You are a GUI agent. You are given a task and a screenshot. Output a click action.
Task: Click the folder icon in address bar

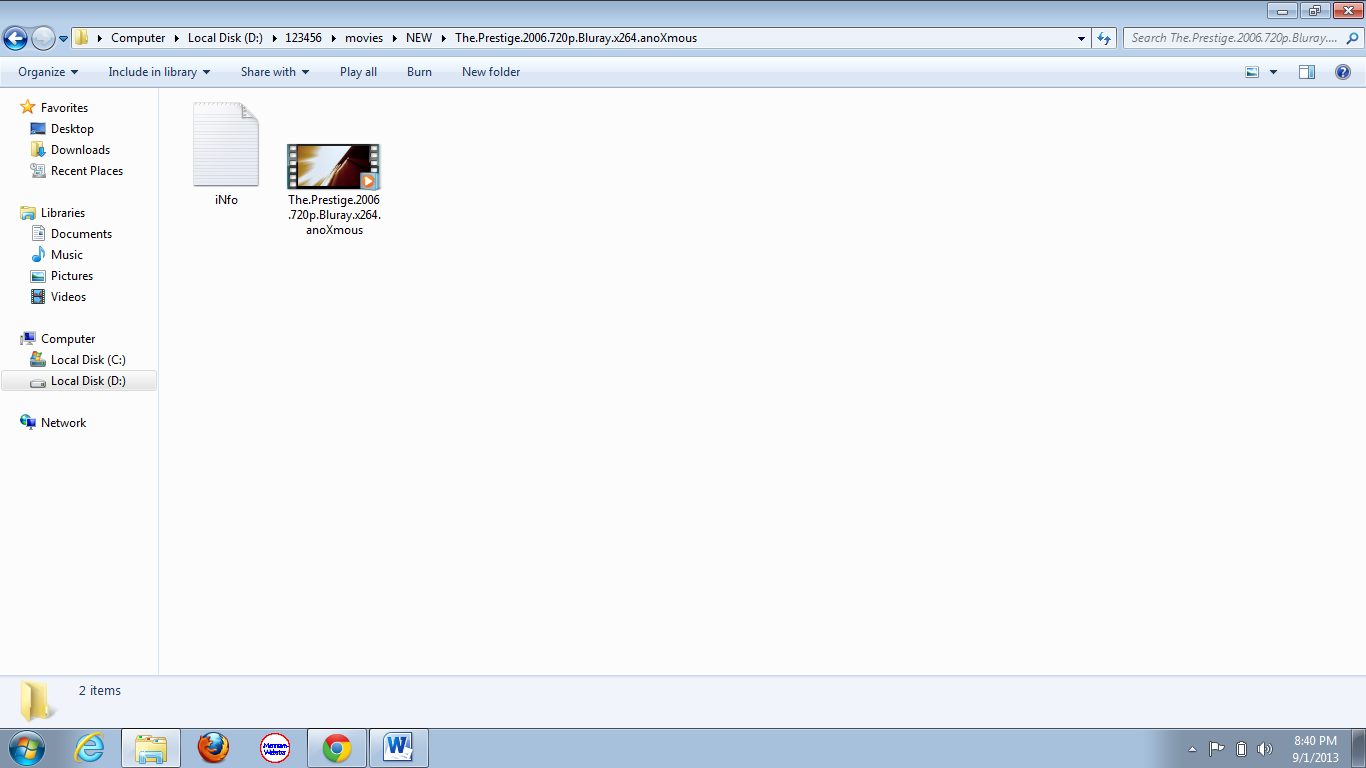82,38
